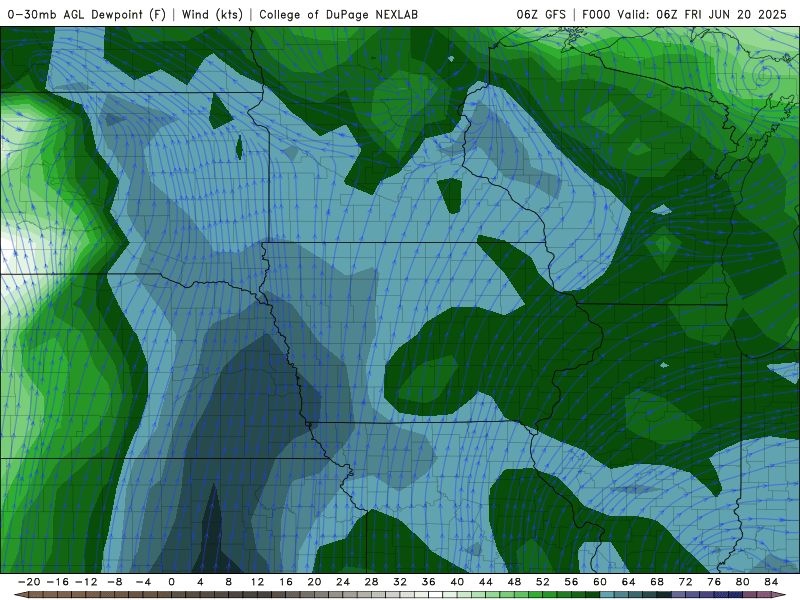Click the '-12' legend label
Screen dimensions: 800x600
click(86, 582)
